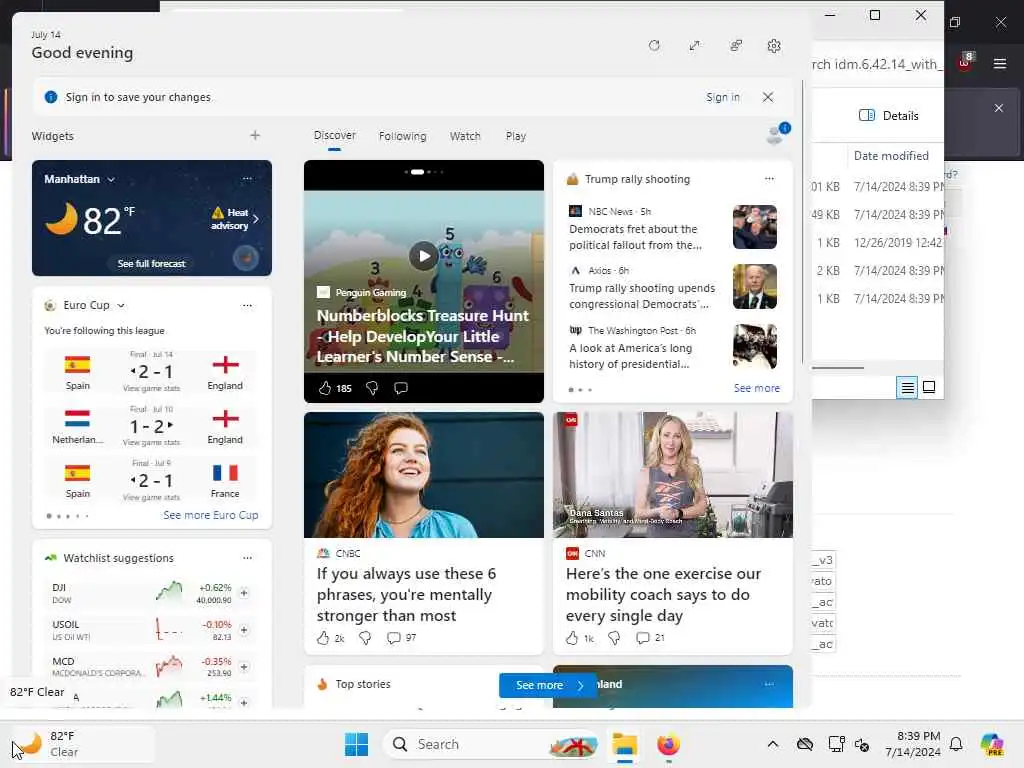Switch Explorer to large thumbnails view icon
This screenshot has height=768, width=1024.
pos(929,387)
